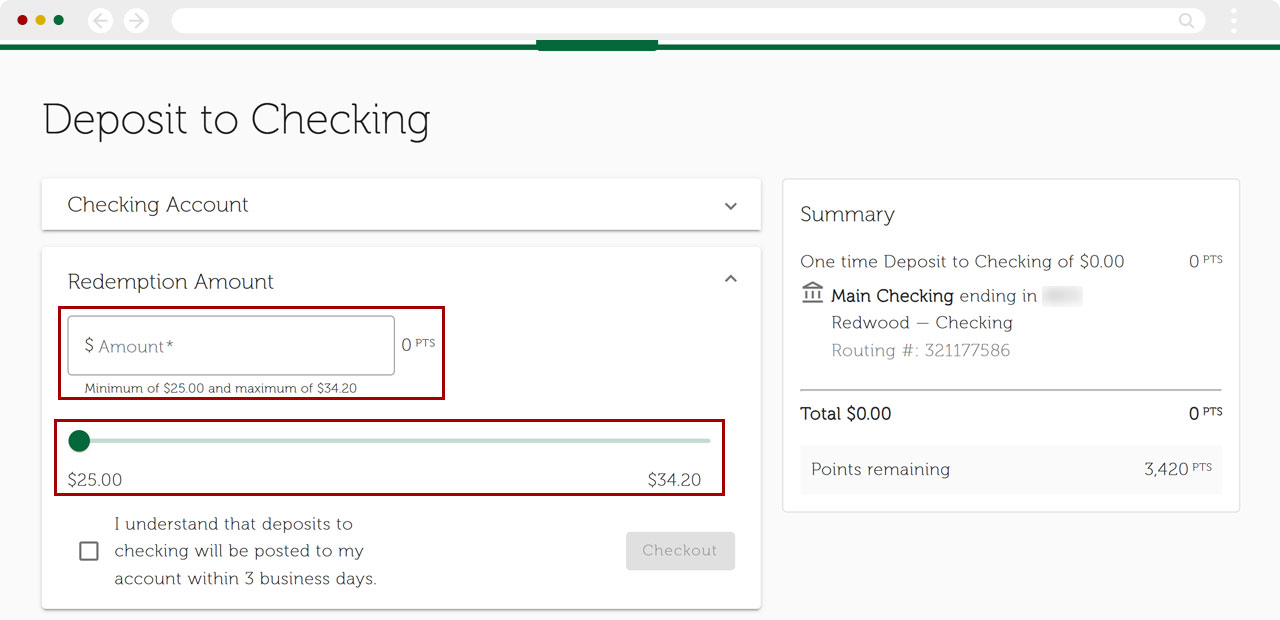Screen dimensions: 1280x620
Task: Click the green window dot
Action: (59, 20)
